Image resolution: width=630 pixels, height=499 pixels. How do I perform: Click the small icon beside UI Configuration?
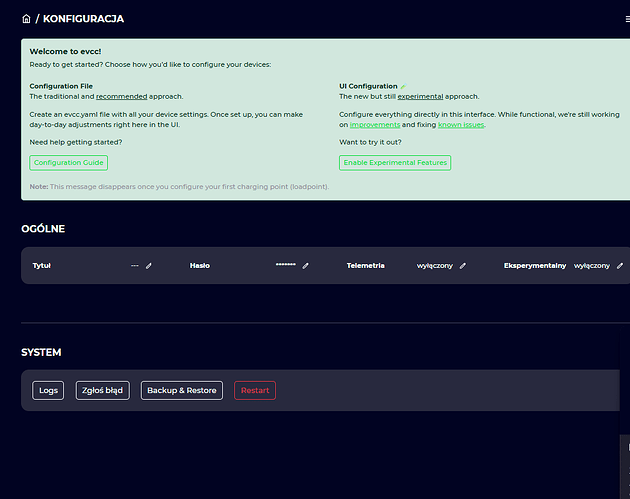pos(404,86)
